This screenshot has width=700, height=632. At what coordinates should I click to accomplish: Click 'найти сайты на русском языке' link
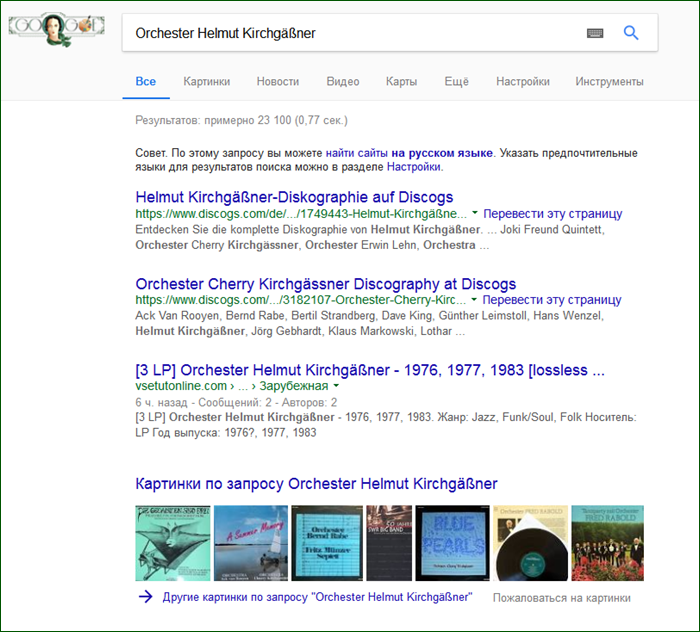coord(409,153)
